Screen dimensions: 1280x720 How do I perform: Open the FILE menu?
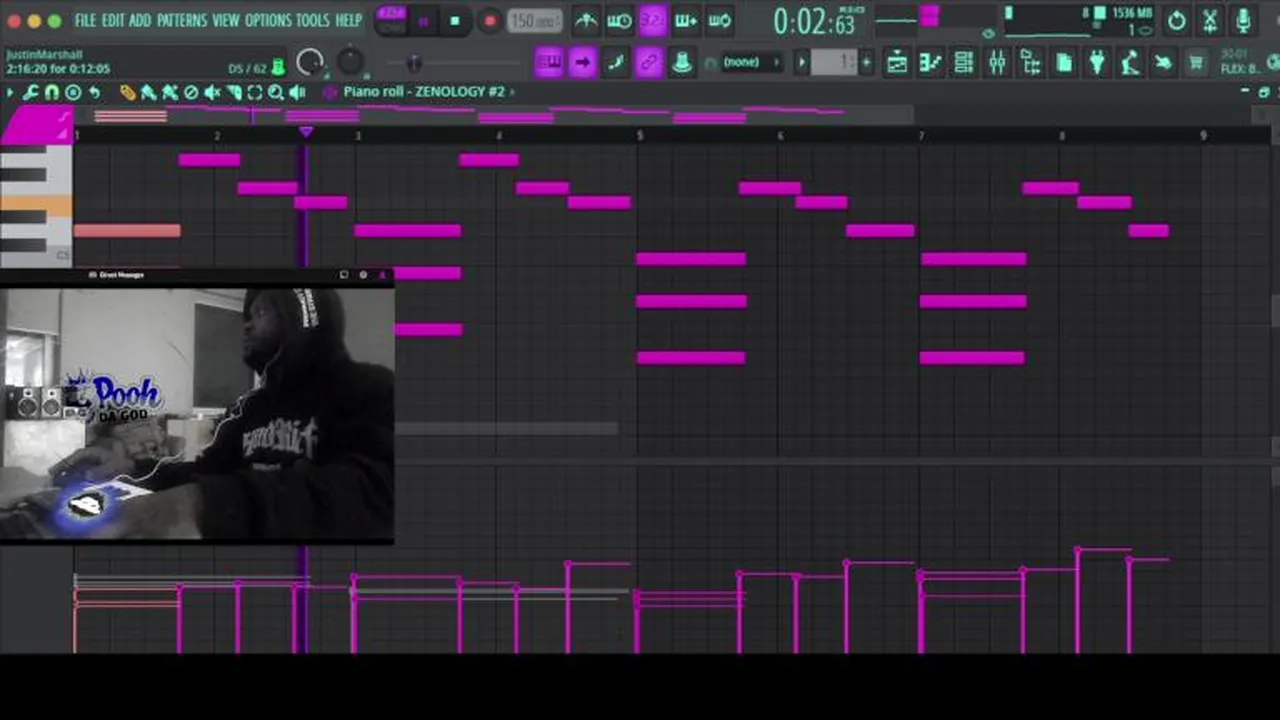pyautogui.click(x=85, y=20)
